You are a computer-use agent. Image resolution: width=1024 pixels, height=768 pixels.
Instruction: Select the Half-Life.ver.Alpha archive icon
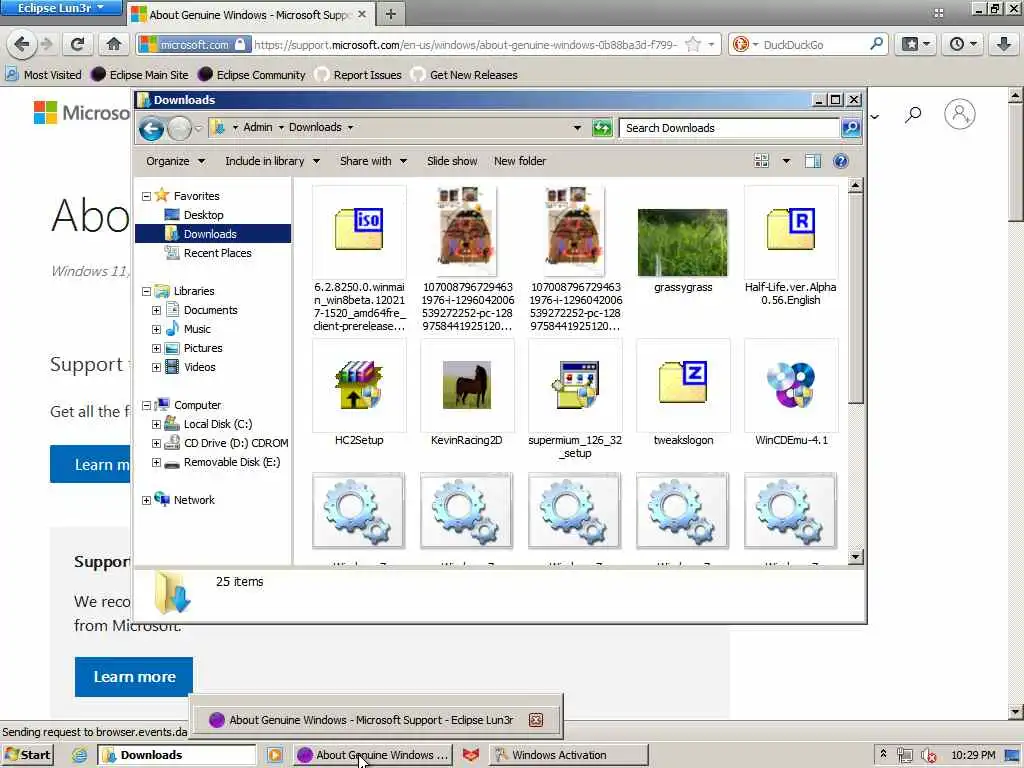click(x=791, y=230)
